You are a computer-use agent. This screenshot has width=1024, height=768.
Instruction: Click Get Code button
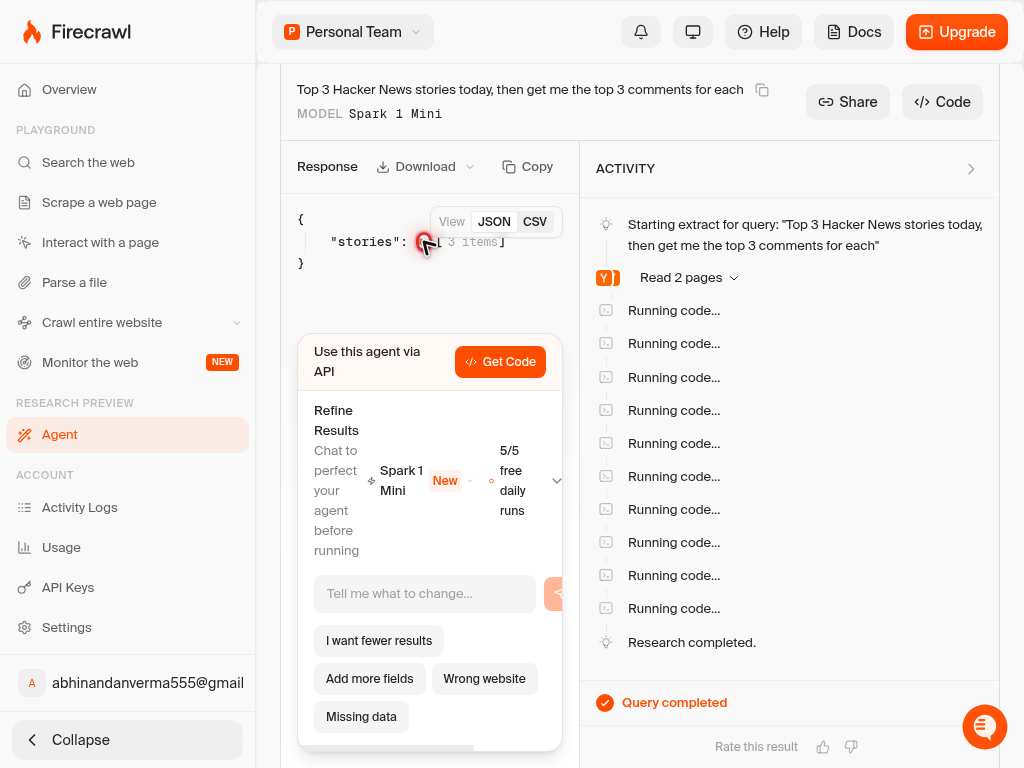coord(500,362)
